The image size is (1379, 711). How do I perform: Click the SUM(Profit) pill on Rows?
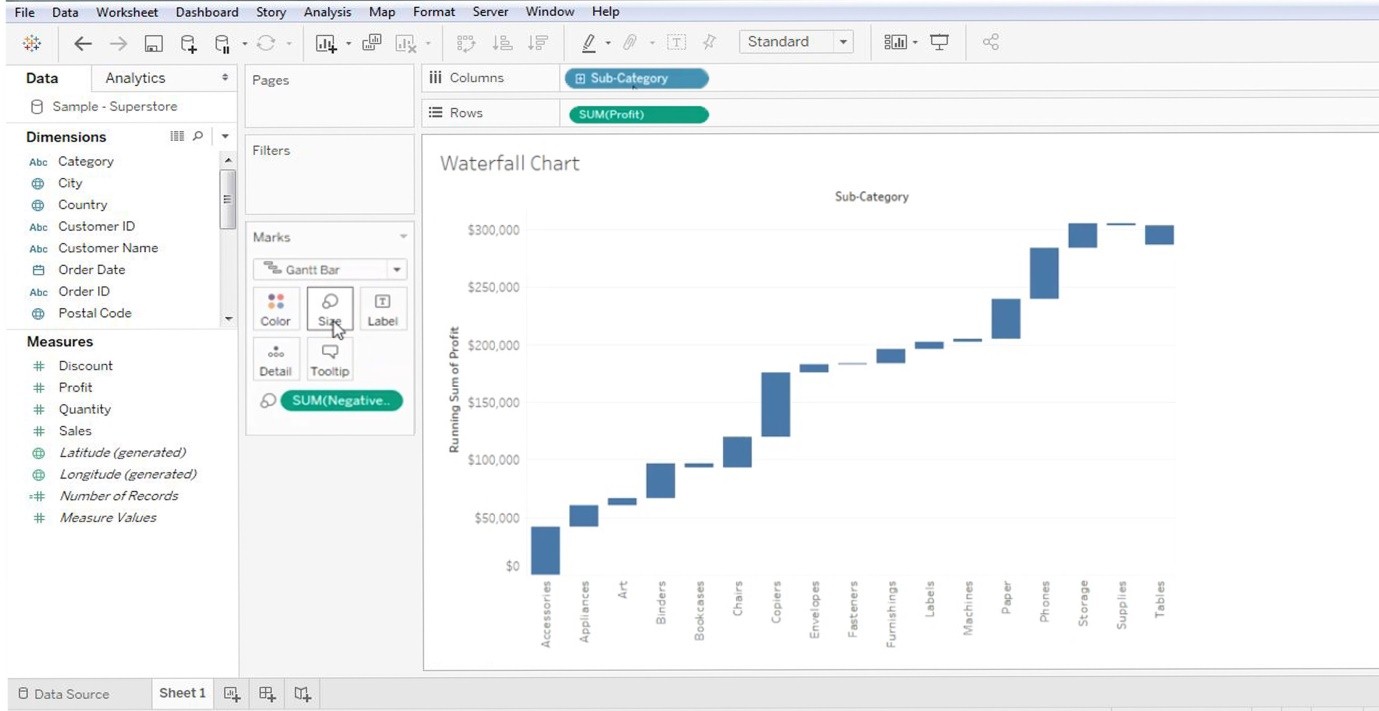639,114
